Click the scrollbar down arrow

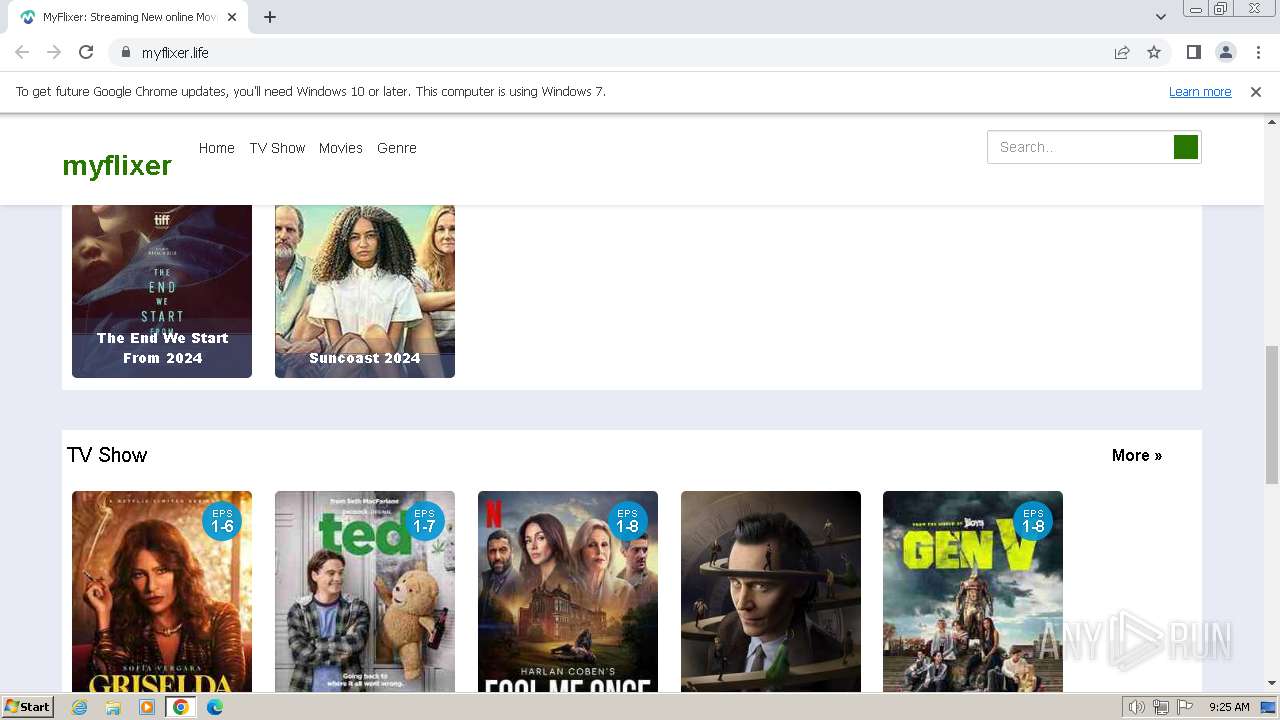click(x=1272, y=683)
